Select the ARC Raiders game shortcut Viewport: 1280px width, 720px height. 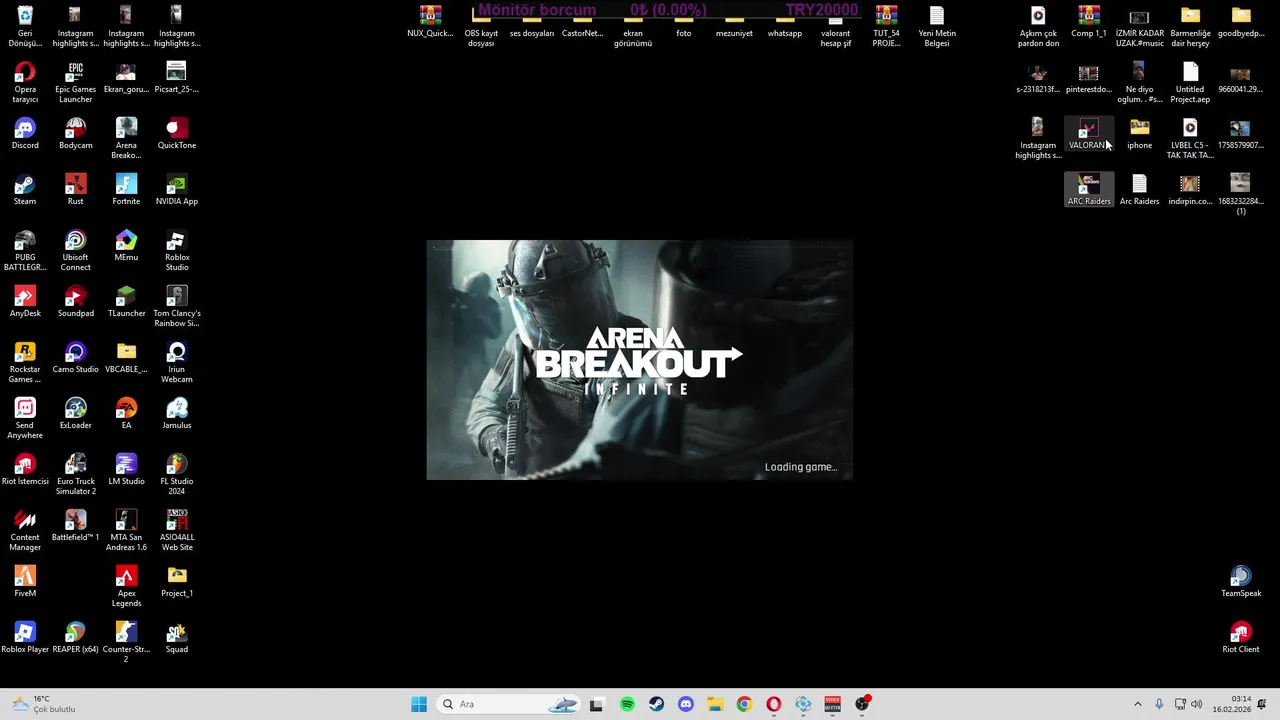(x=1089, y=189)
